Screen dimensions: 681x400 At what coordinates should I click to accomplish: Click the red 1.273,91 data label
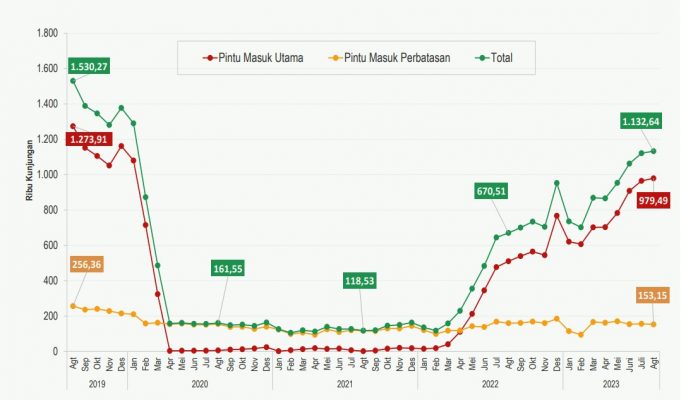click(88, 140)
